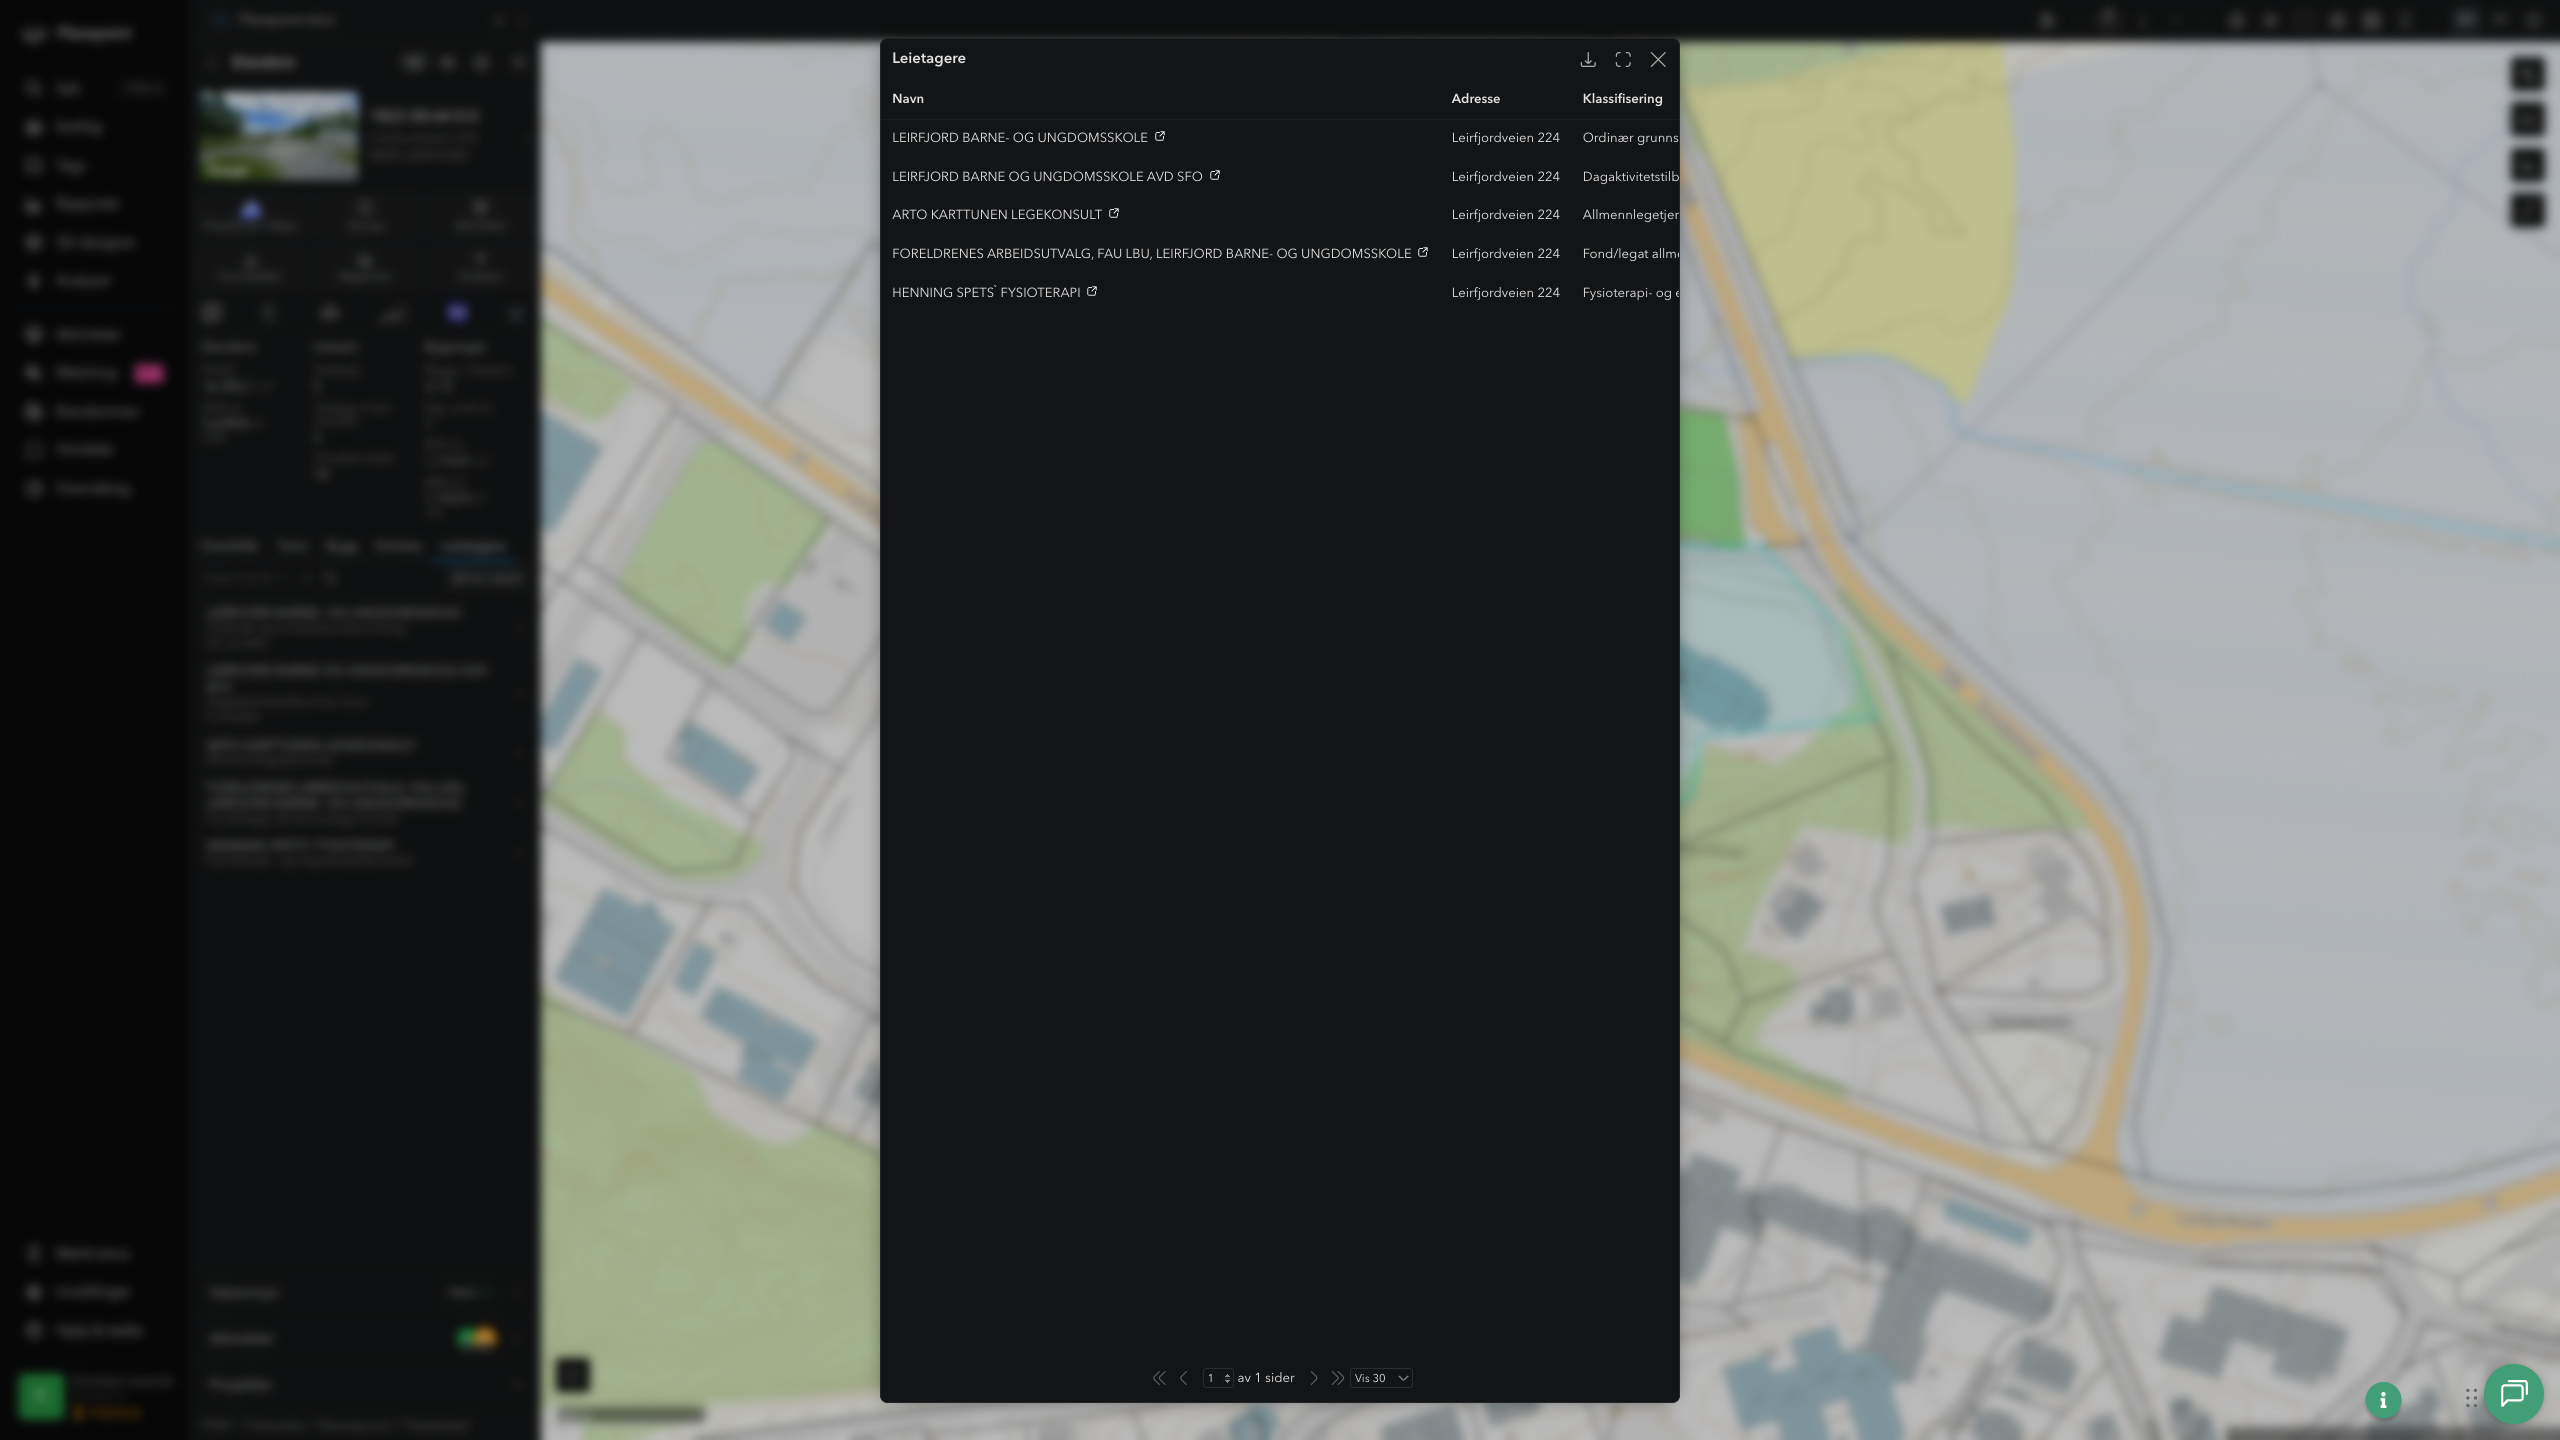The width and height of the screenshot is (2560, 1440).
Task: Close the Leietagere dialog
Action: tap(1658, 60)
